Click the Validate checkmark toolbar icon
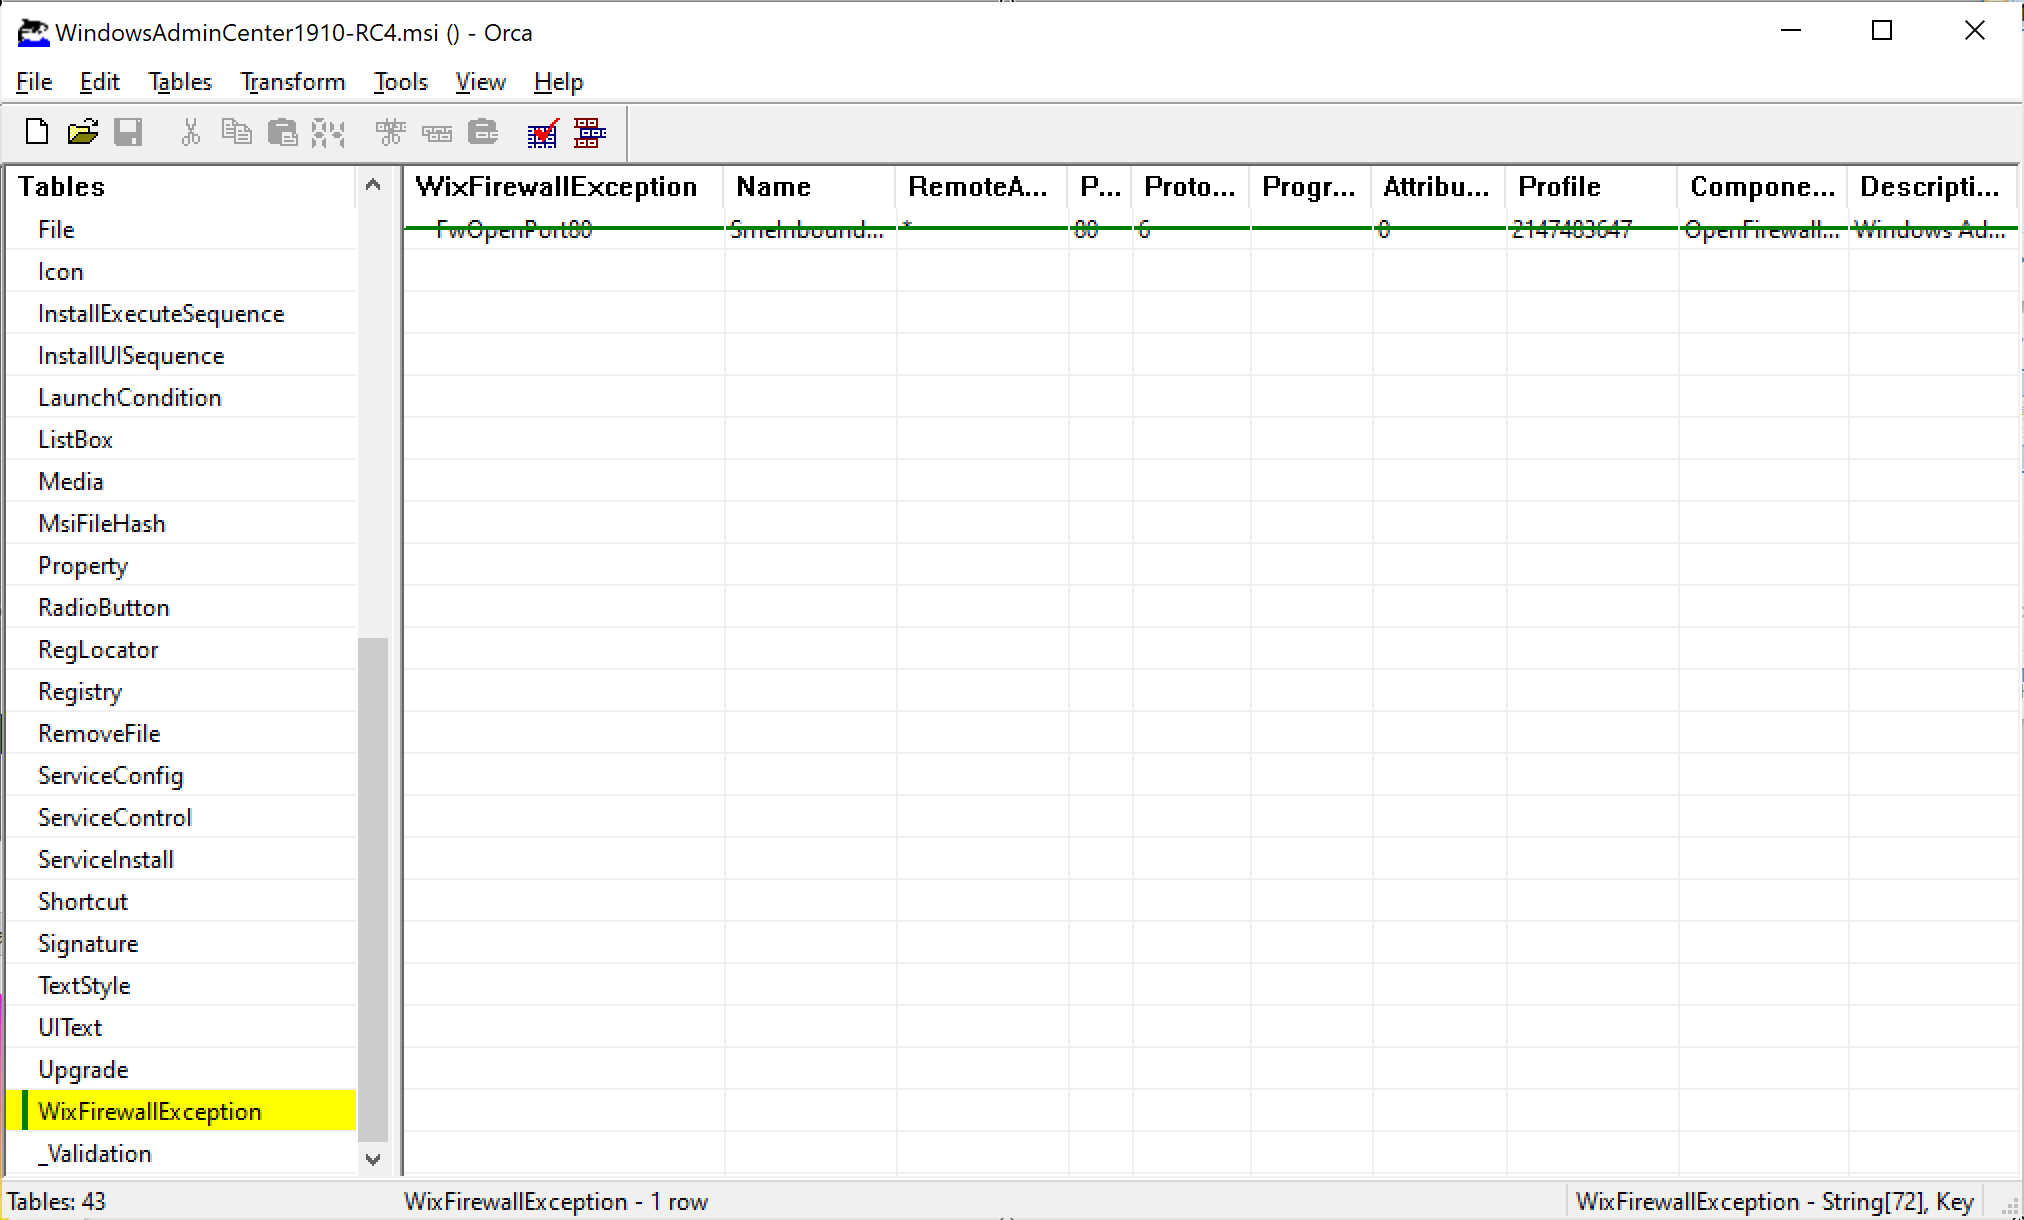Viewport: 2024px width, 1220px height. point(543,132)
